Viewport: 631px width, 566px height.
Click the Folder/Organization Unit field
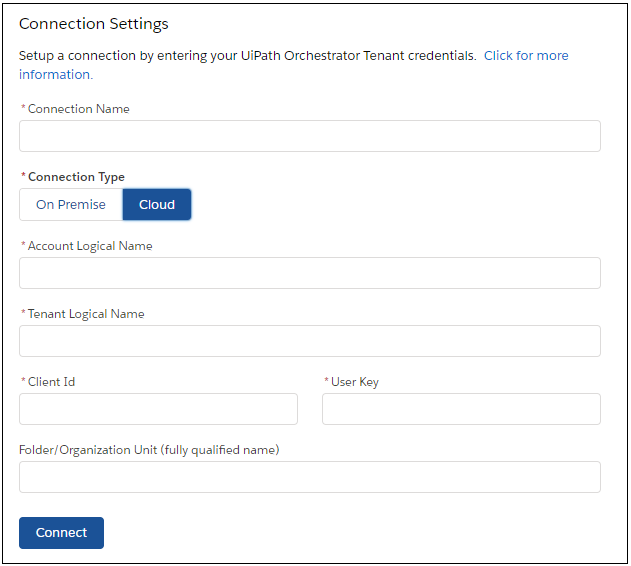pyautogui.click(x=310, y=477)
